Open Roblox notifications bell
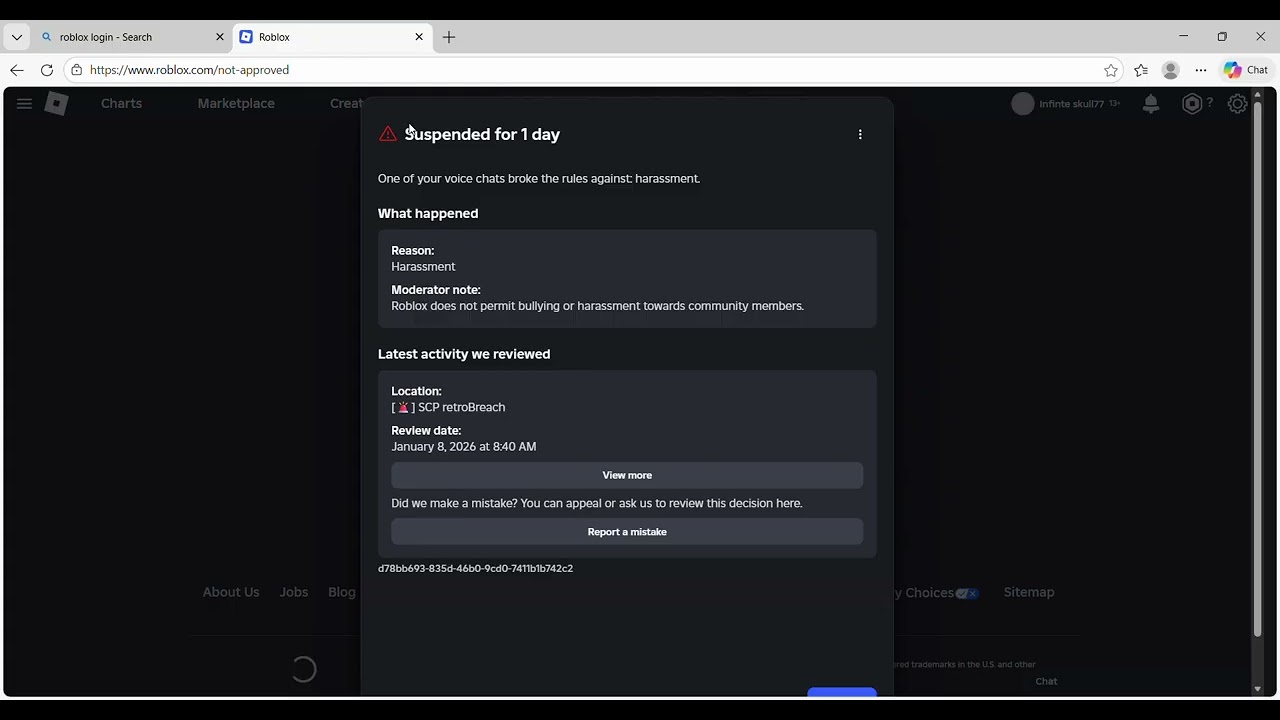This screenshot has width=1280, height=720. tap(1151, 104)
